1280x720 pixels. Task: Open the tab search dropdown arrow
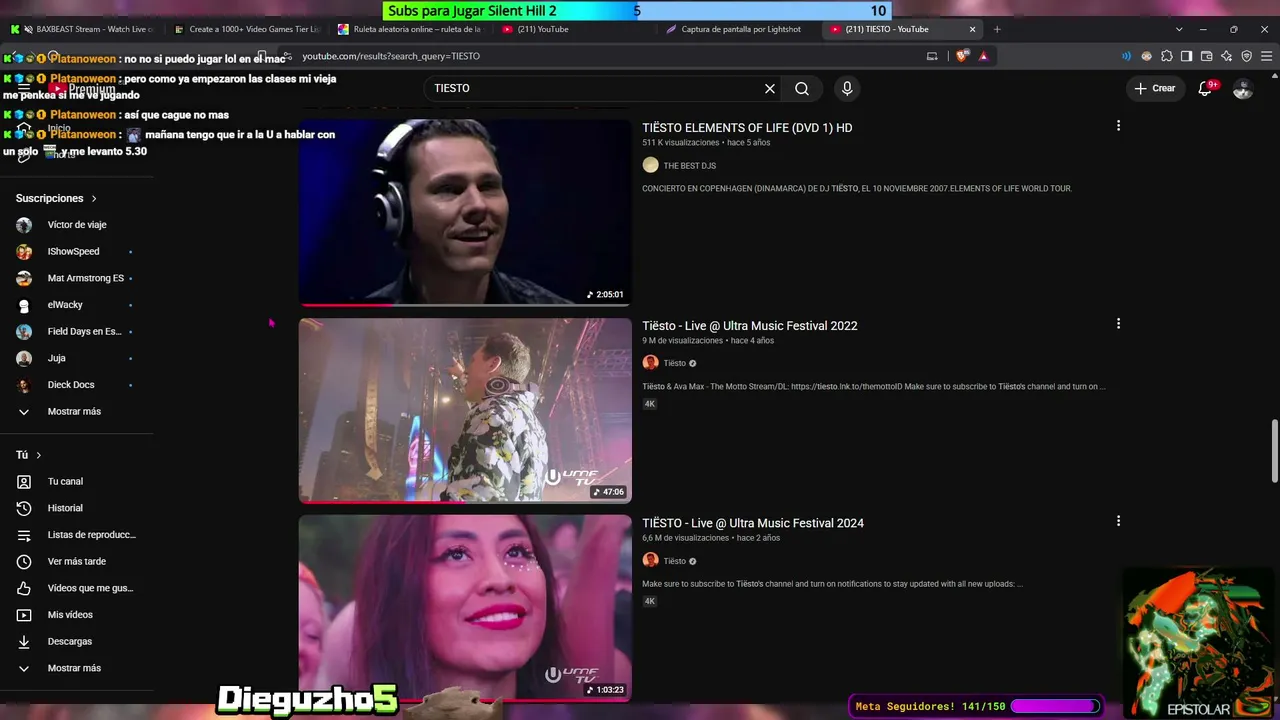1179,29
